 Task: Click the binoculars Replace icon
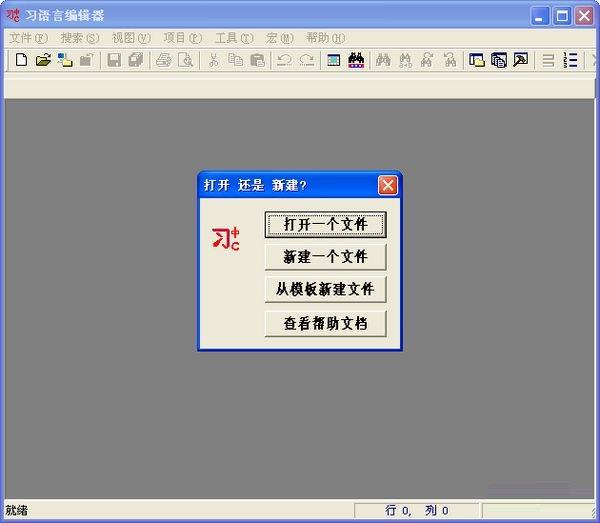[405, 60]
